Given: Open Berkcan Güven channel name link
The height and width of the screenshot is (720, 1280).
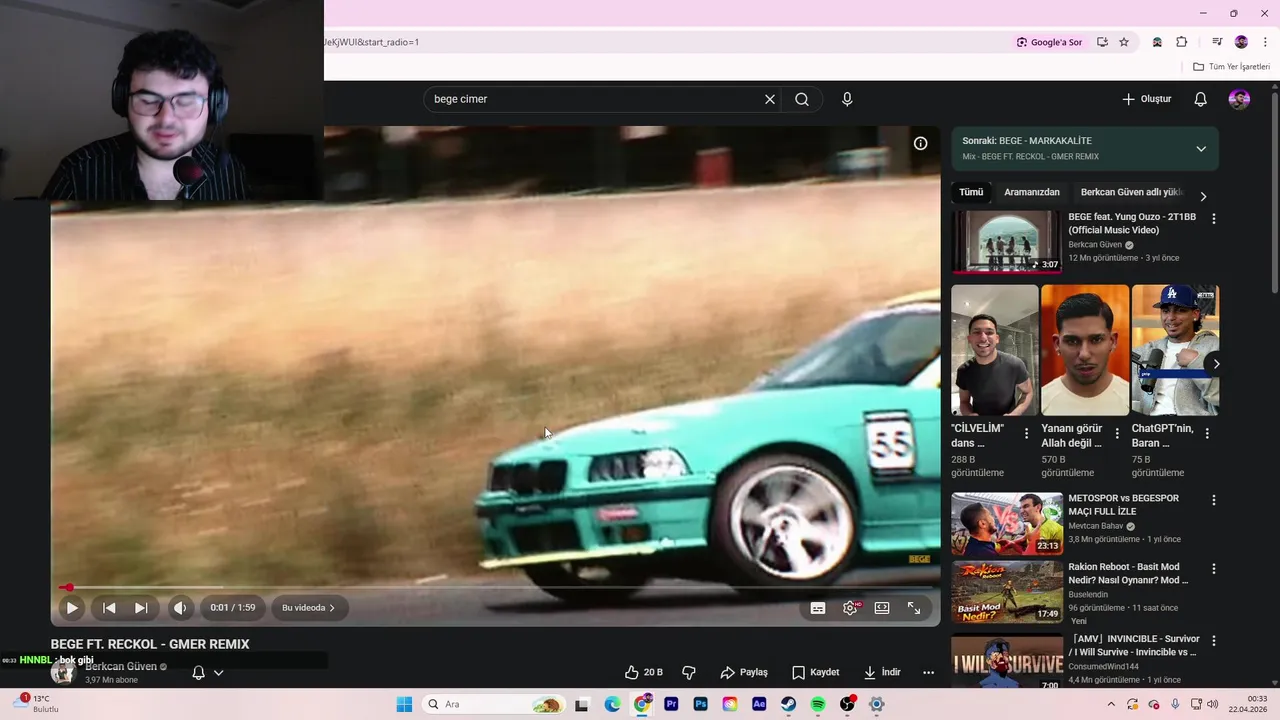Looking at the screenshot, I should (x=121, y=666).
